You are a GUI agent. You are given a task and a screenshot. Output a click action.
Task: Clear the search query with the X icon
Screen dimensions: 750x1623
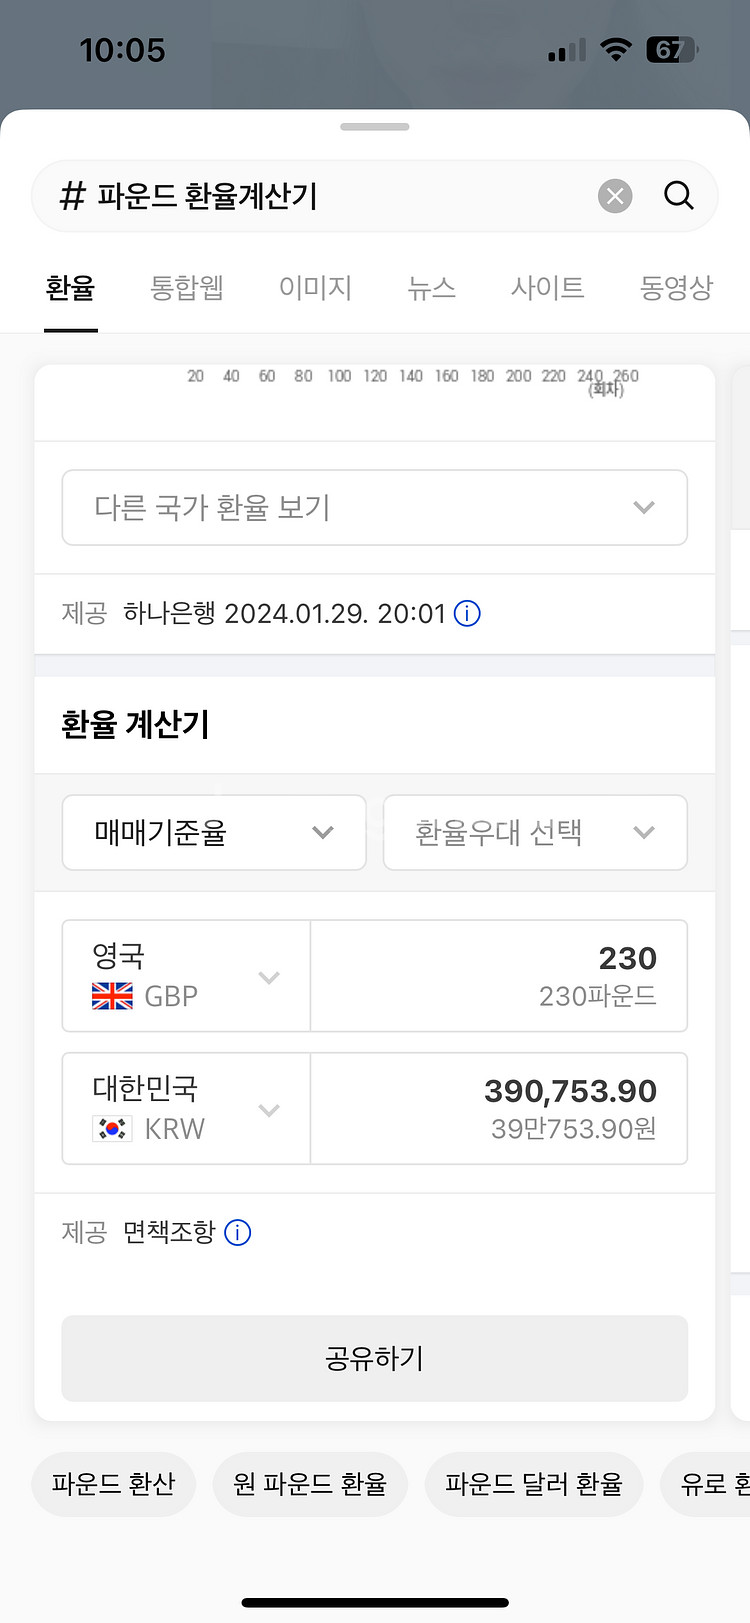tap(615, 196)
